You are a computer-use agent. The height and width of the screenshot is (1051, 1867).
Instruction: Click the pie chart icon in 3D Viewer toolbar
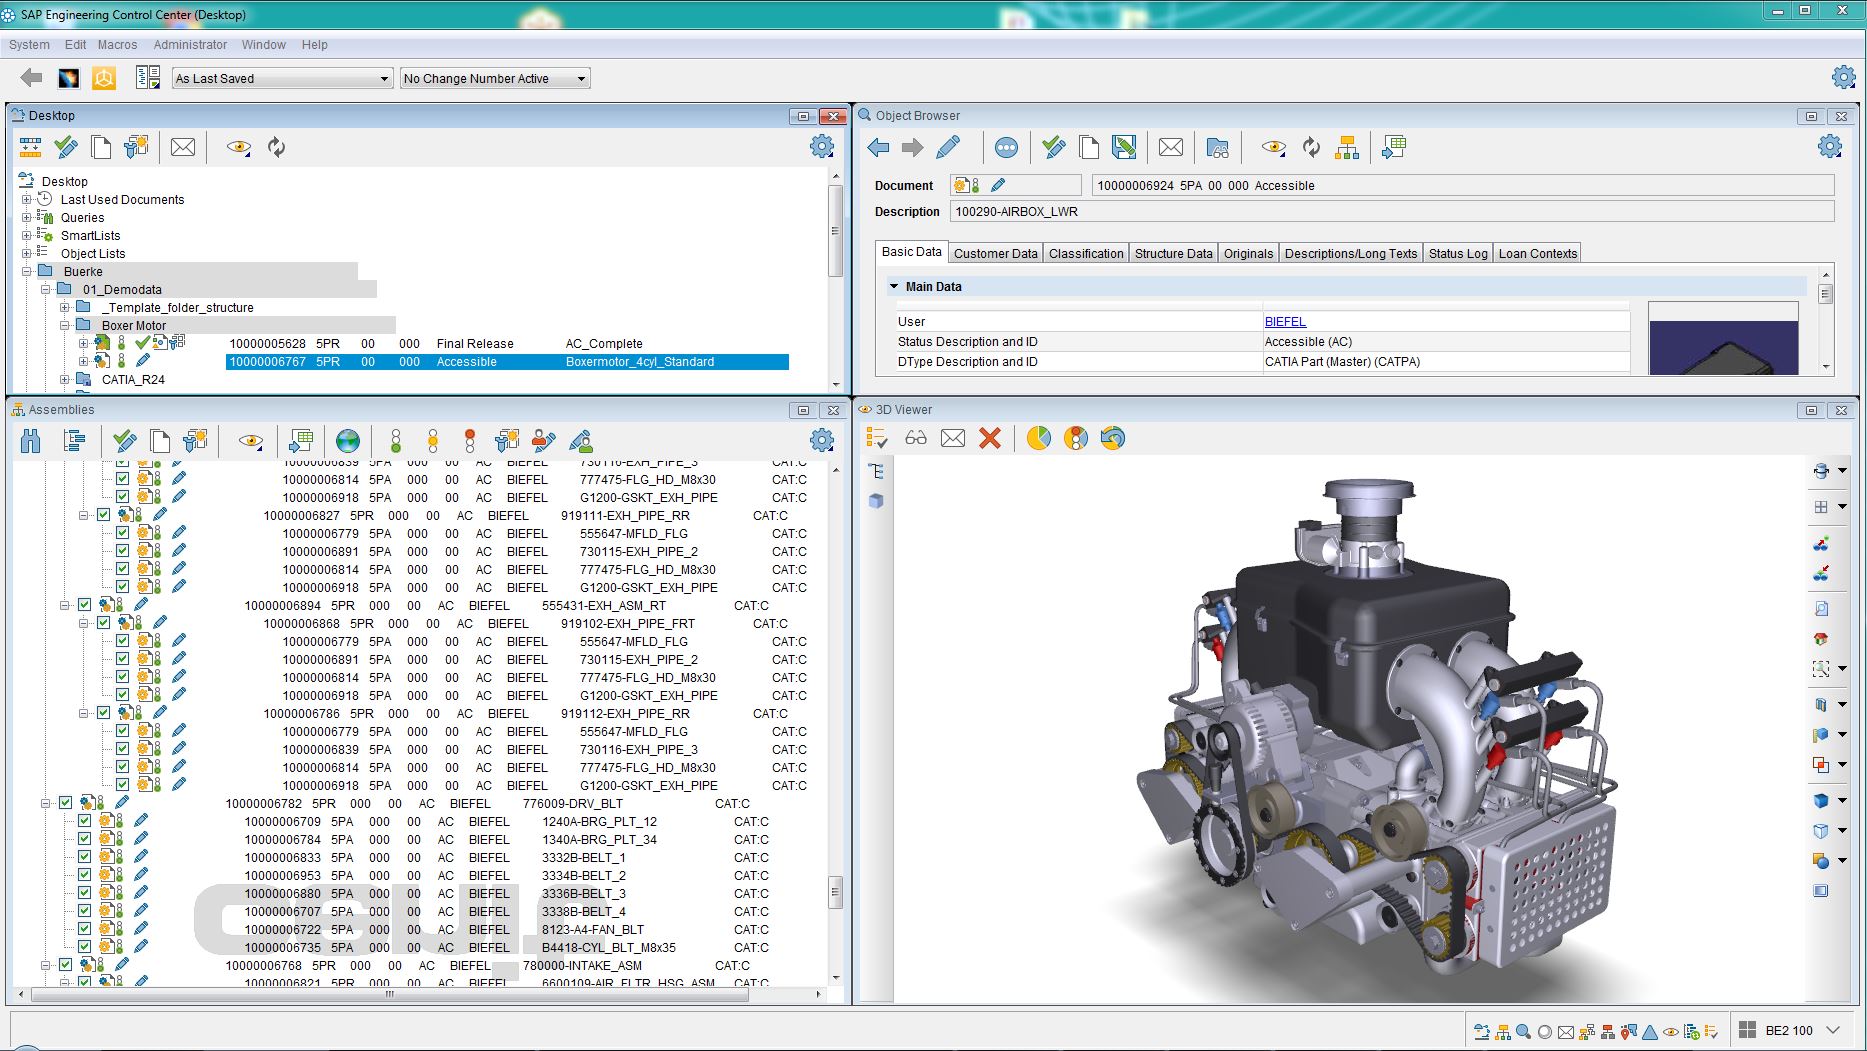(x=1039, y=438)
